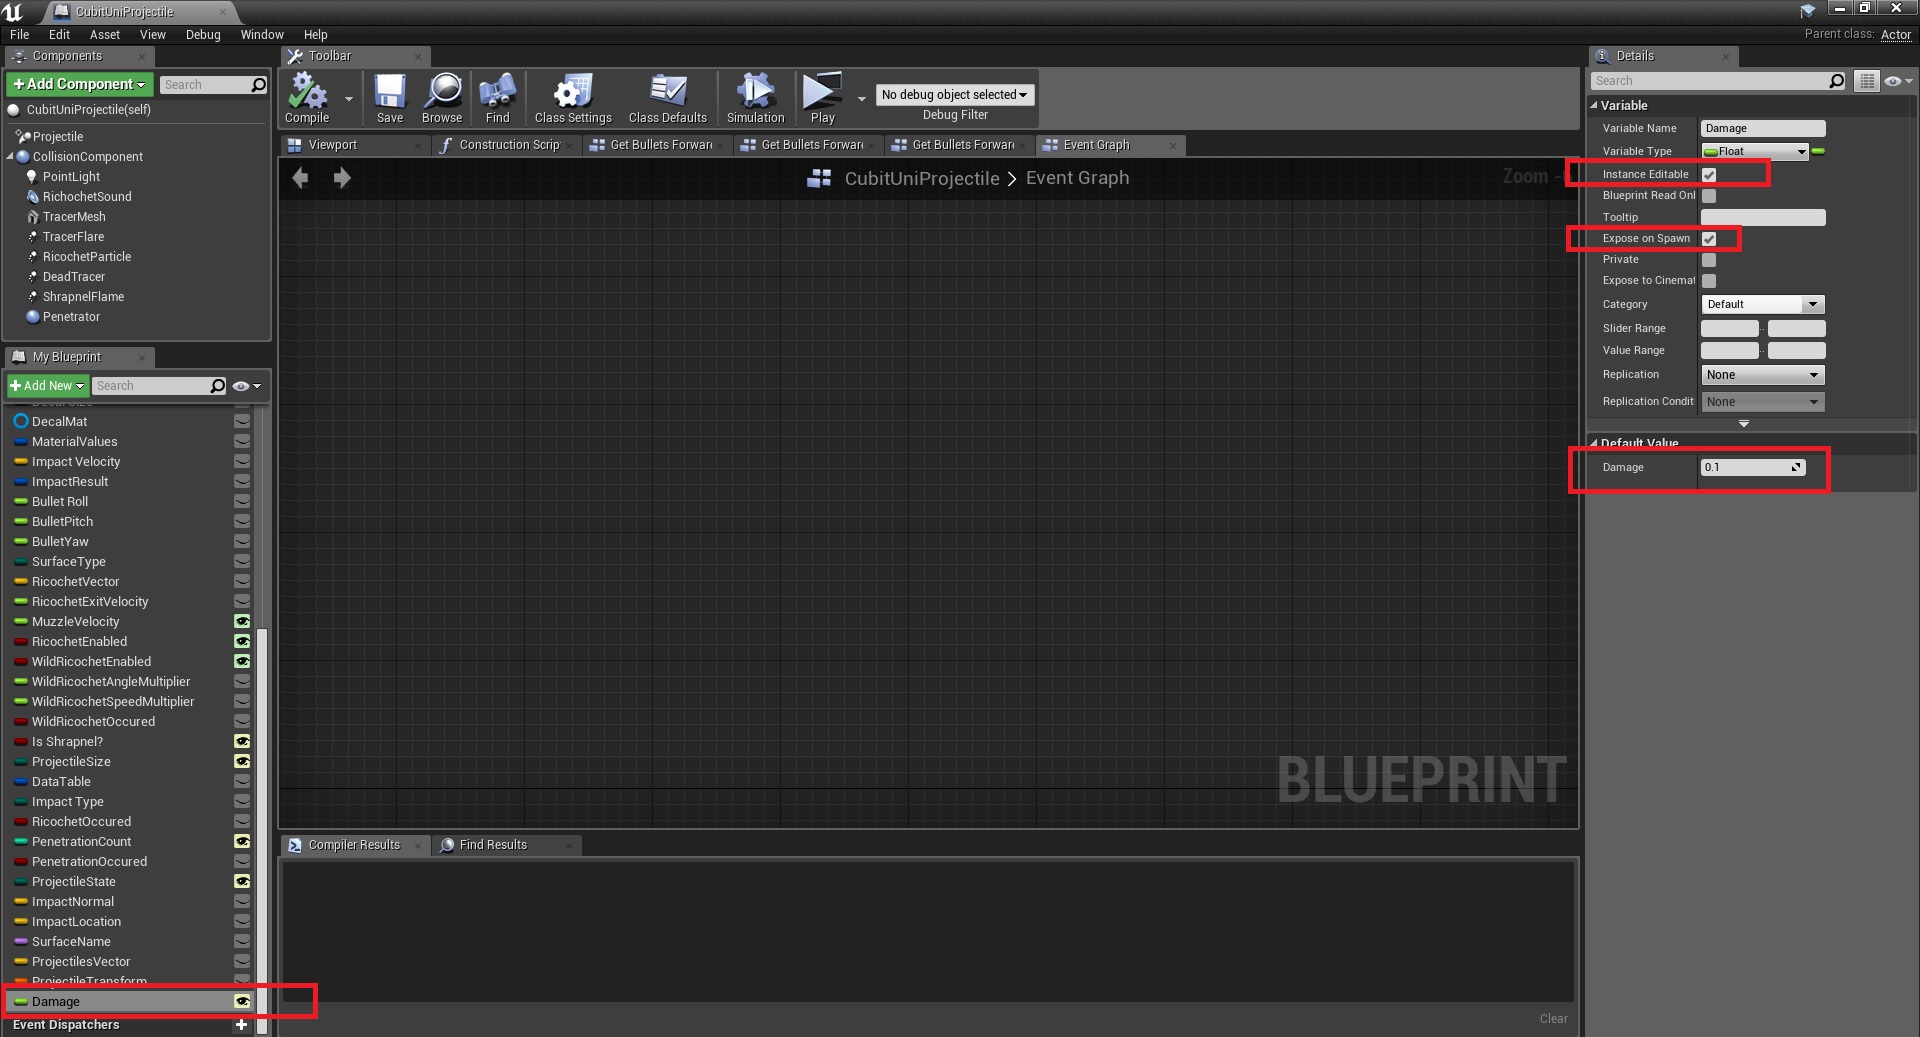Open Class Settings
The width and height of the screenshot is (1920, 1037).
pyautogui.click(x=571, y=97)
